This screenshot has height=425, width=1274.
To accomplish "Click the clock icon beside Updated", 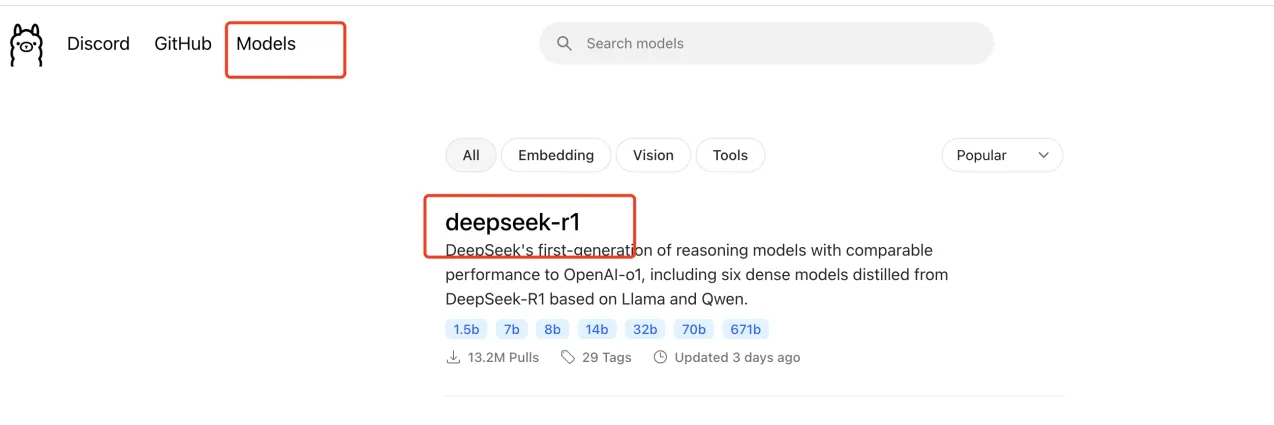I will 660,357.
